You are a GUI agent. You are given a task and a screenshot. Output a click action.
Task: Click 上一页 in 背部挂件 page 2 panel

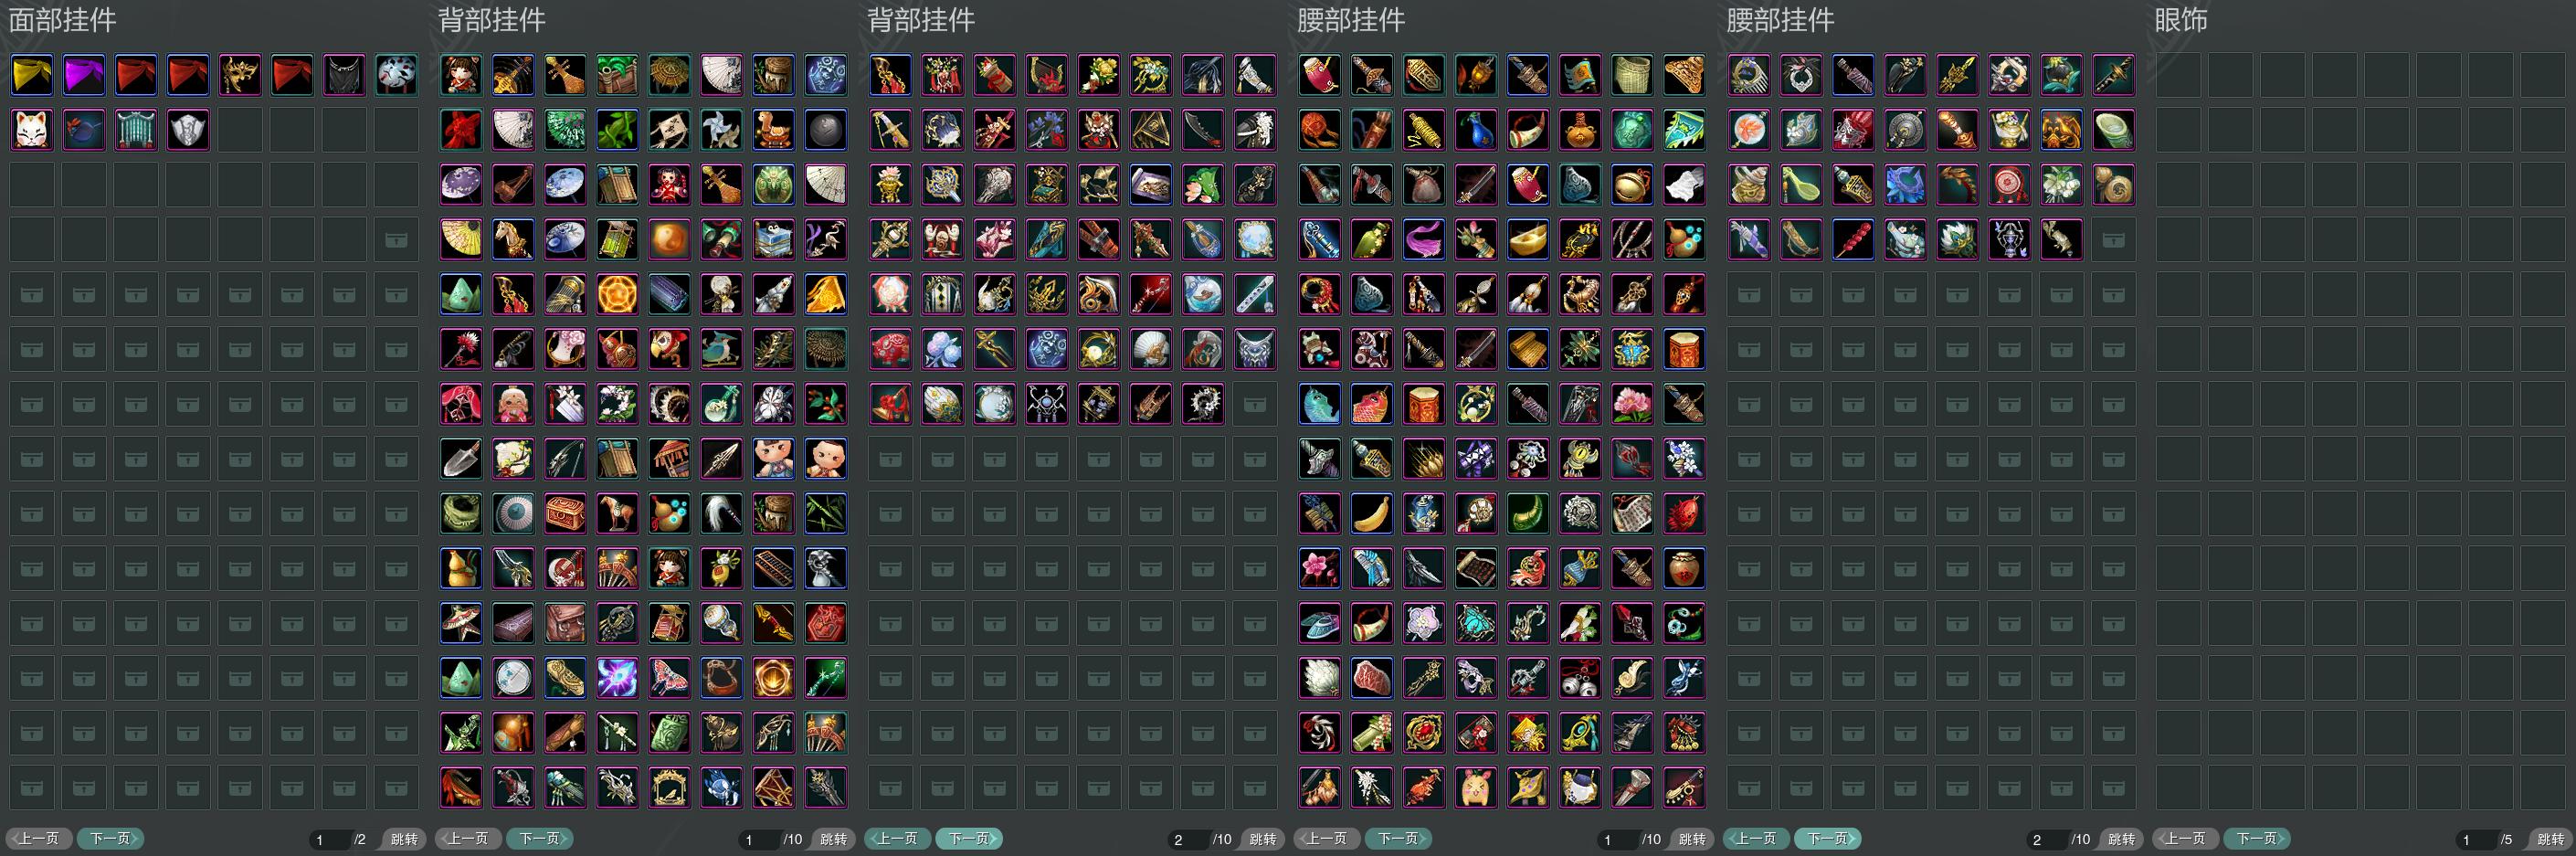pos(898,839)
